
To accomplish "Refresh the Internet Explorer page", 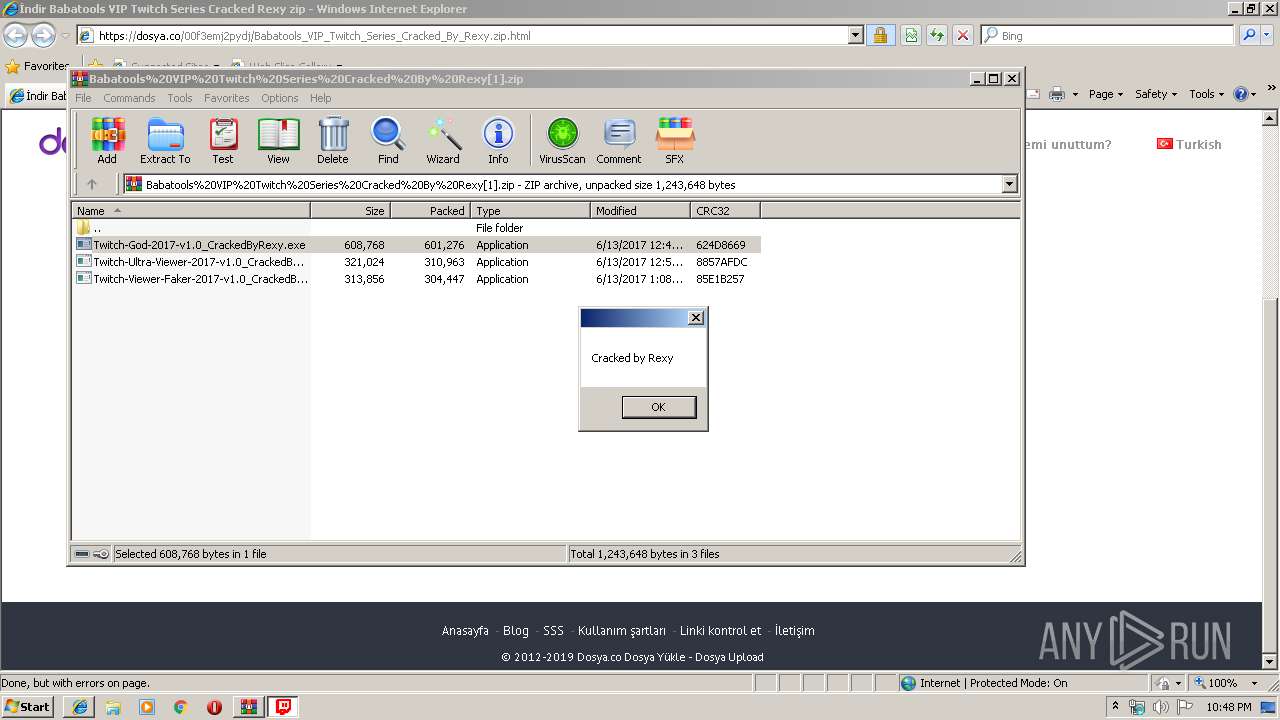I will [x=937, y=36].
